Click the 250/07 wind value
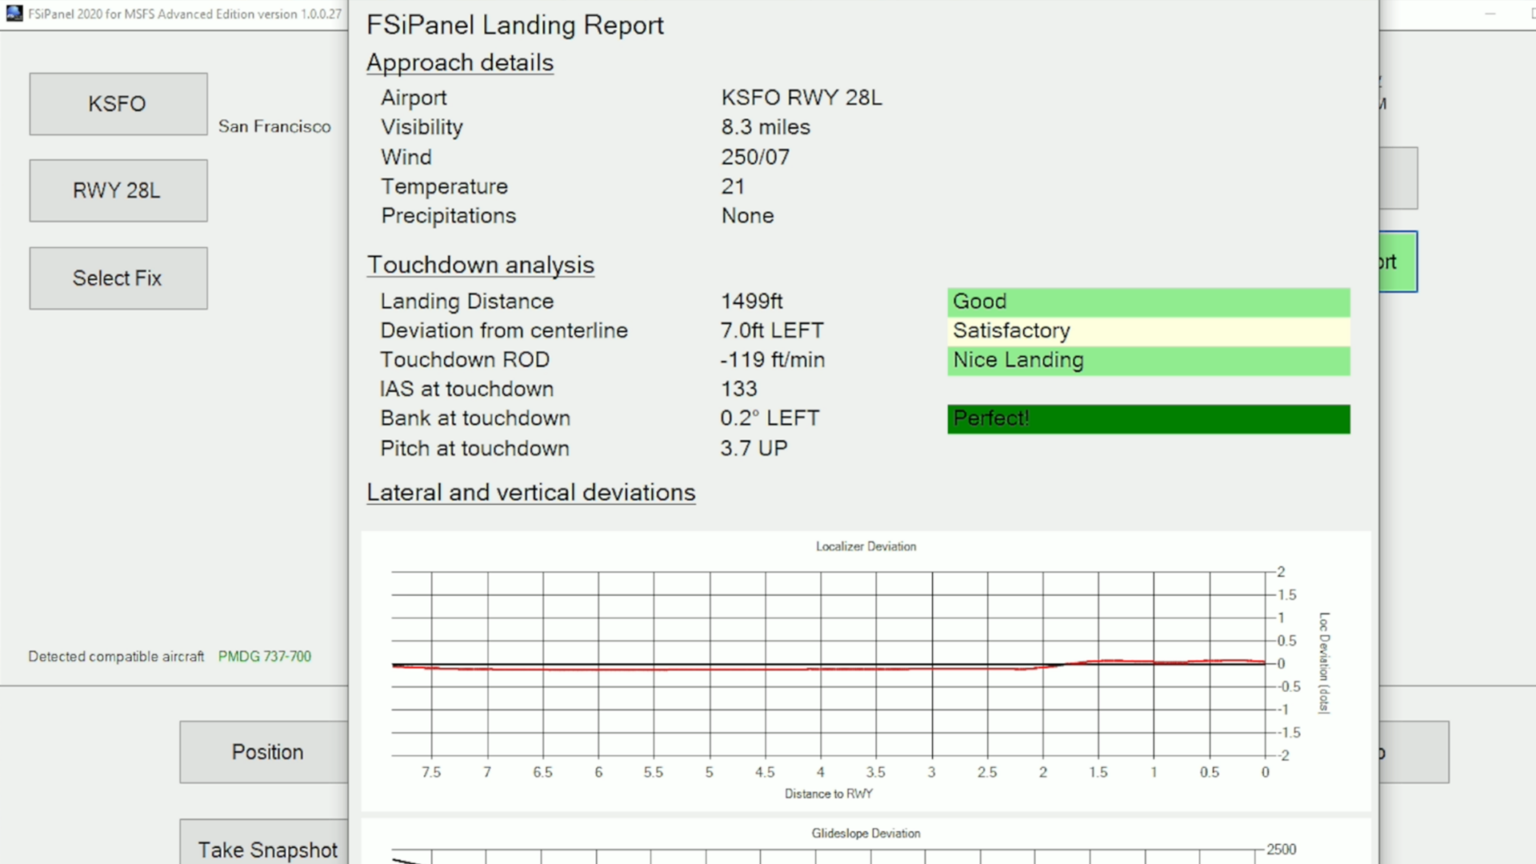1536x864 pixels. (755, 157)
